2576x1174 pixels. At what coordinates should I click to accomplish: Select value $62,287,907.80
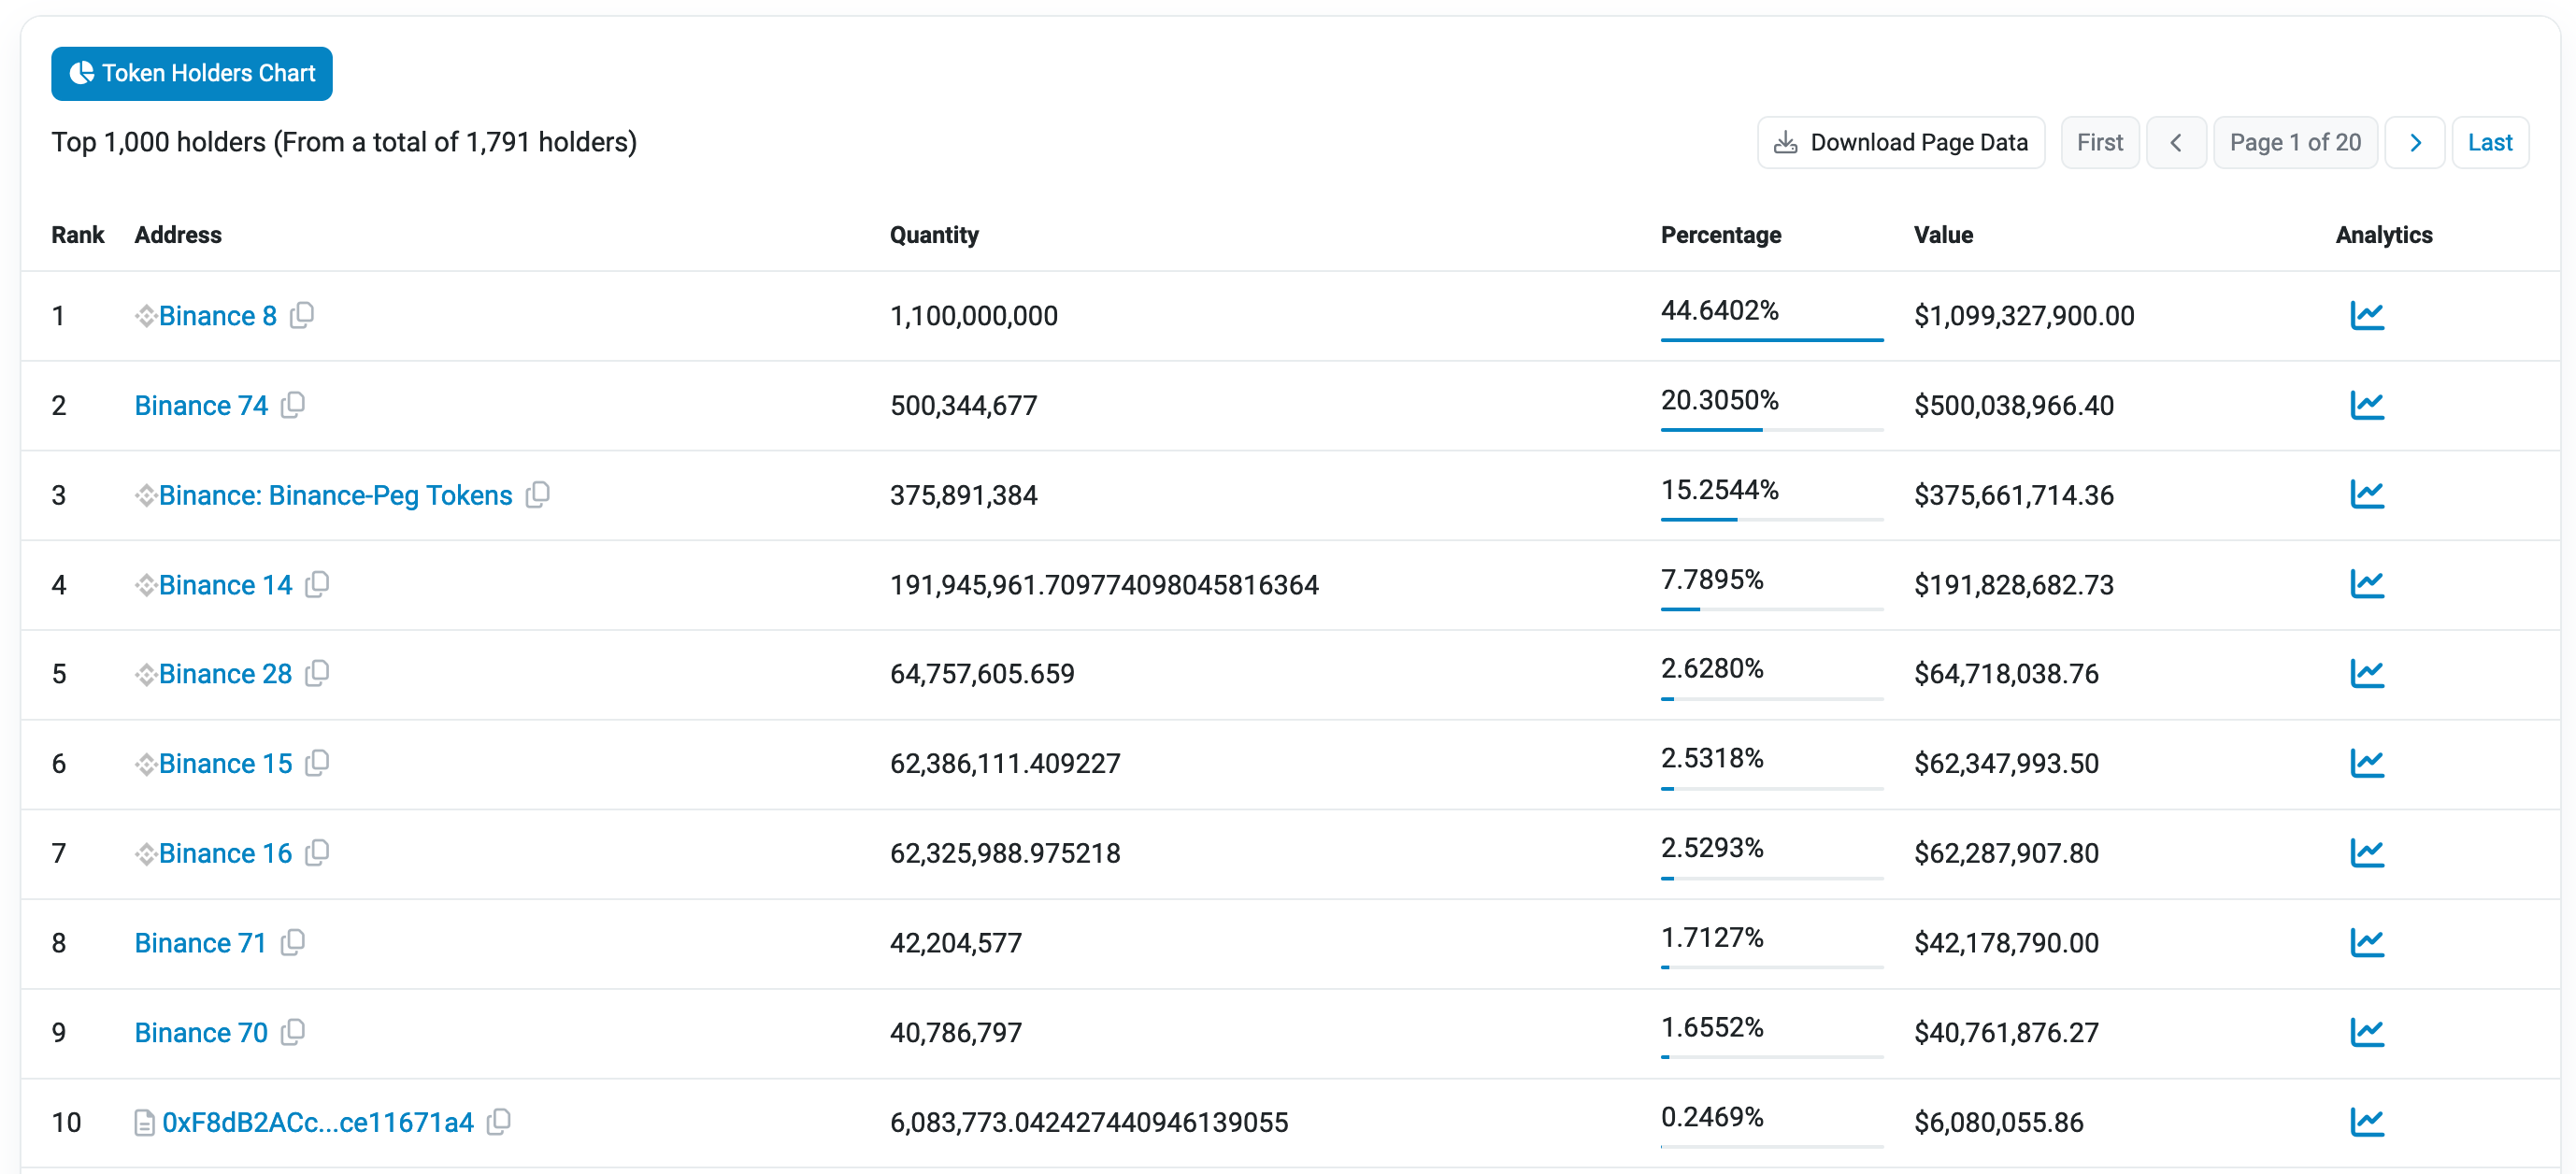tap(2006, 853)
